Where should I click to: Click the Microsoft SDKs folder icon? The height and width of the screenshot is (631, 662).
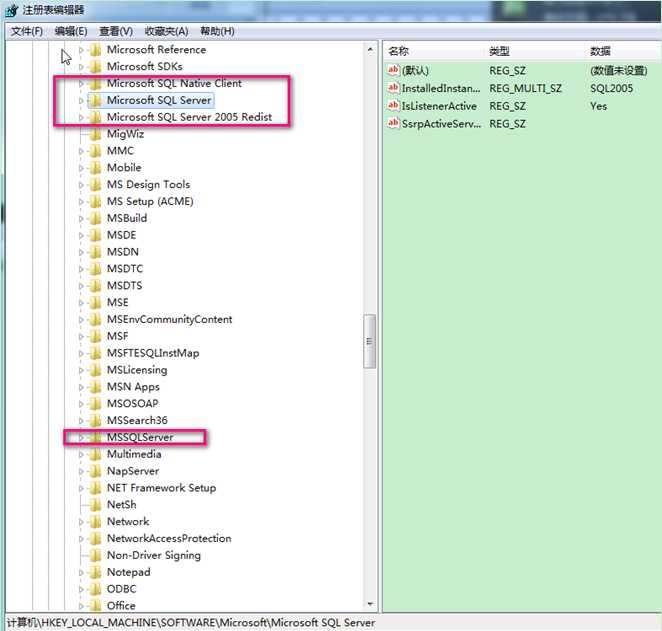pos(96,67)
